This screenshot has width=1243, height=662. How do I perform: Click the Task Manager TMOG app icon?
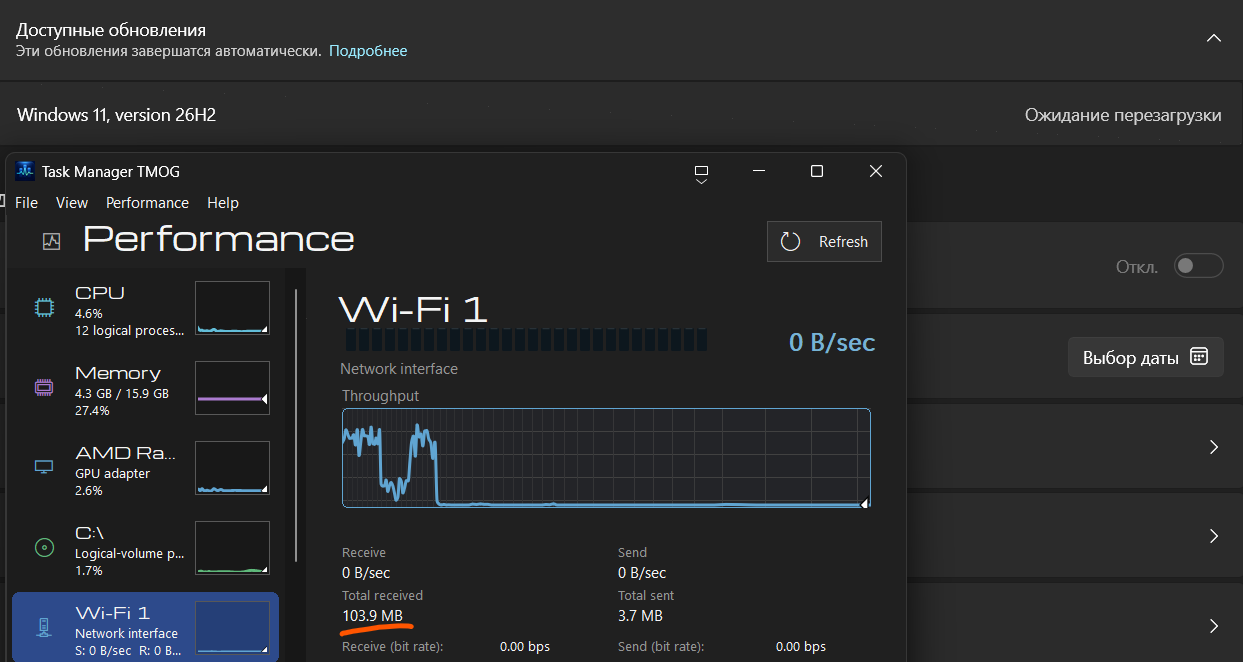point(25,171)
